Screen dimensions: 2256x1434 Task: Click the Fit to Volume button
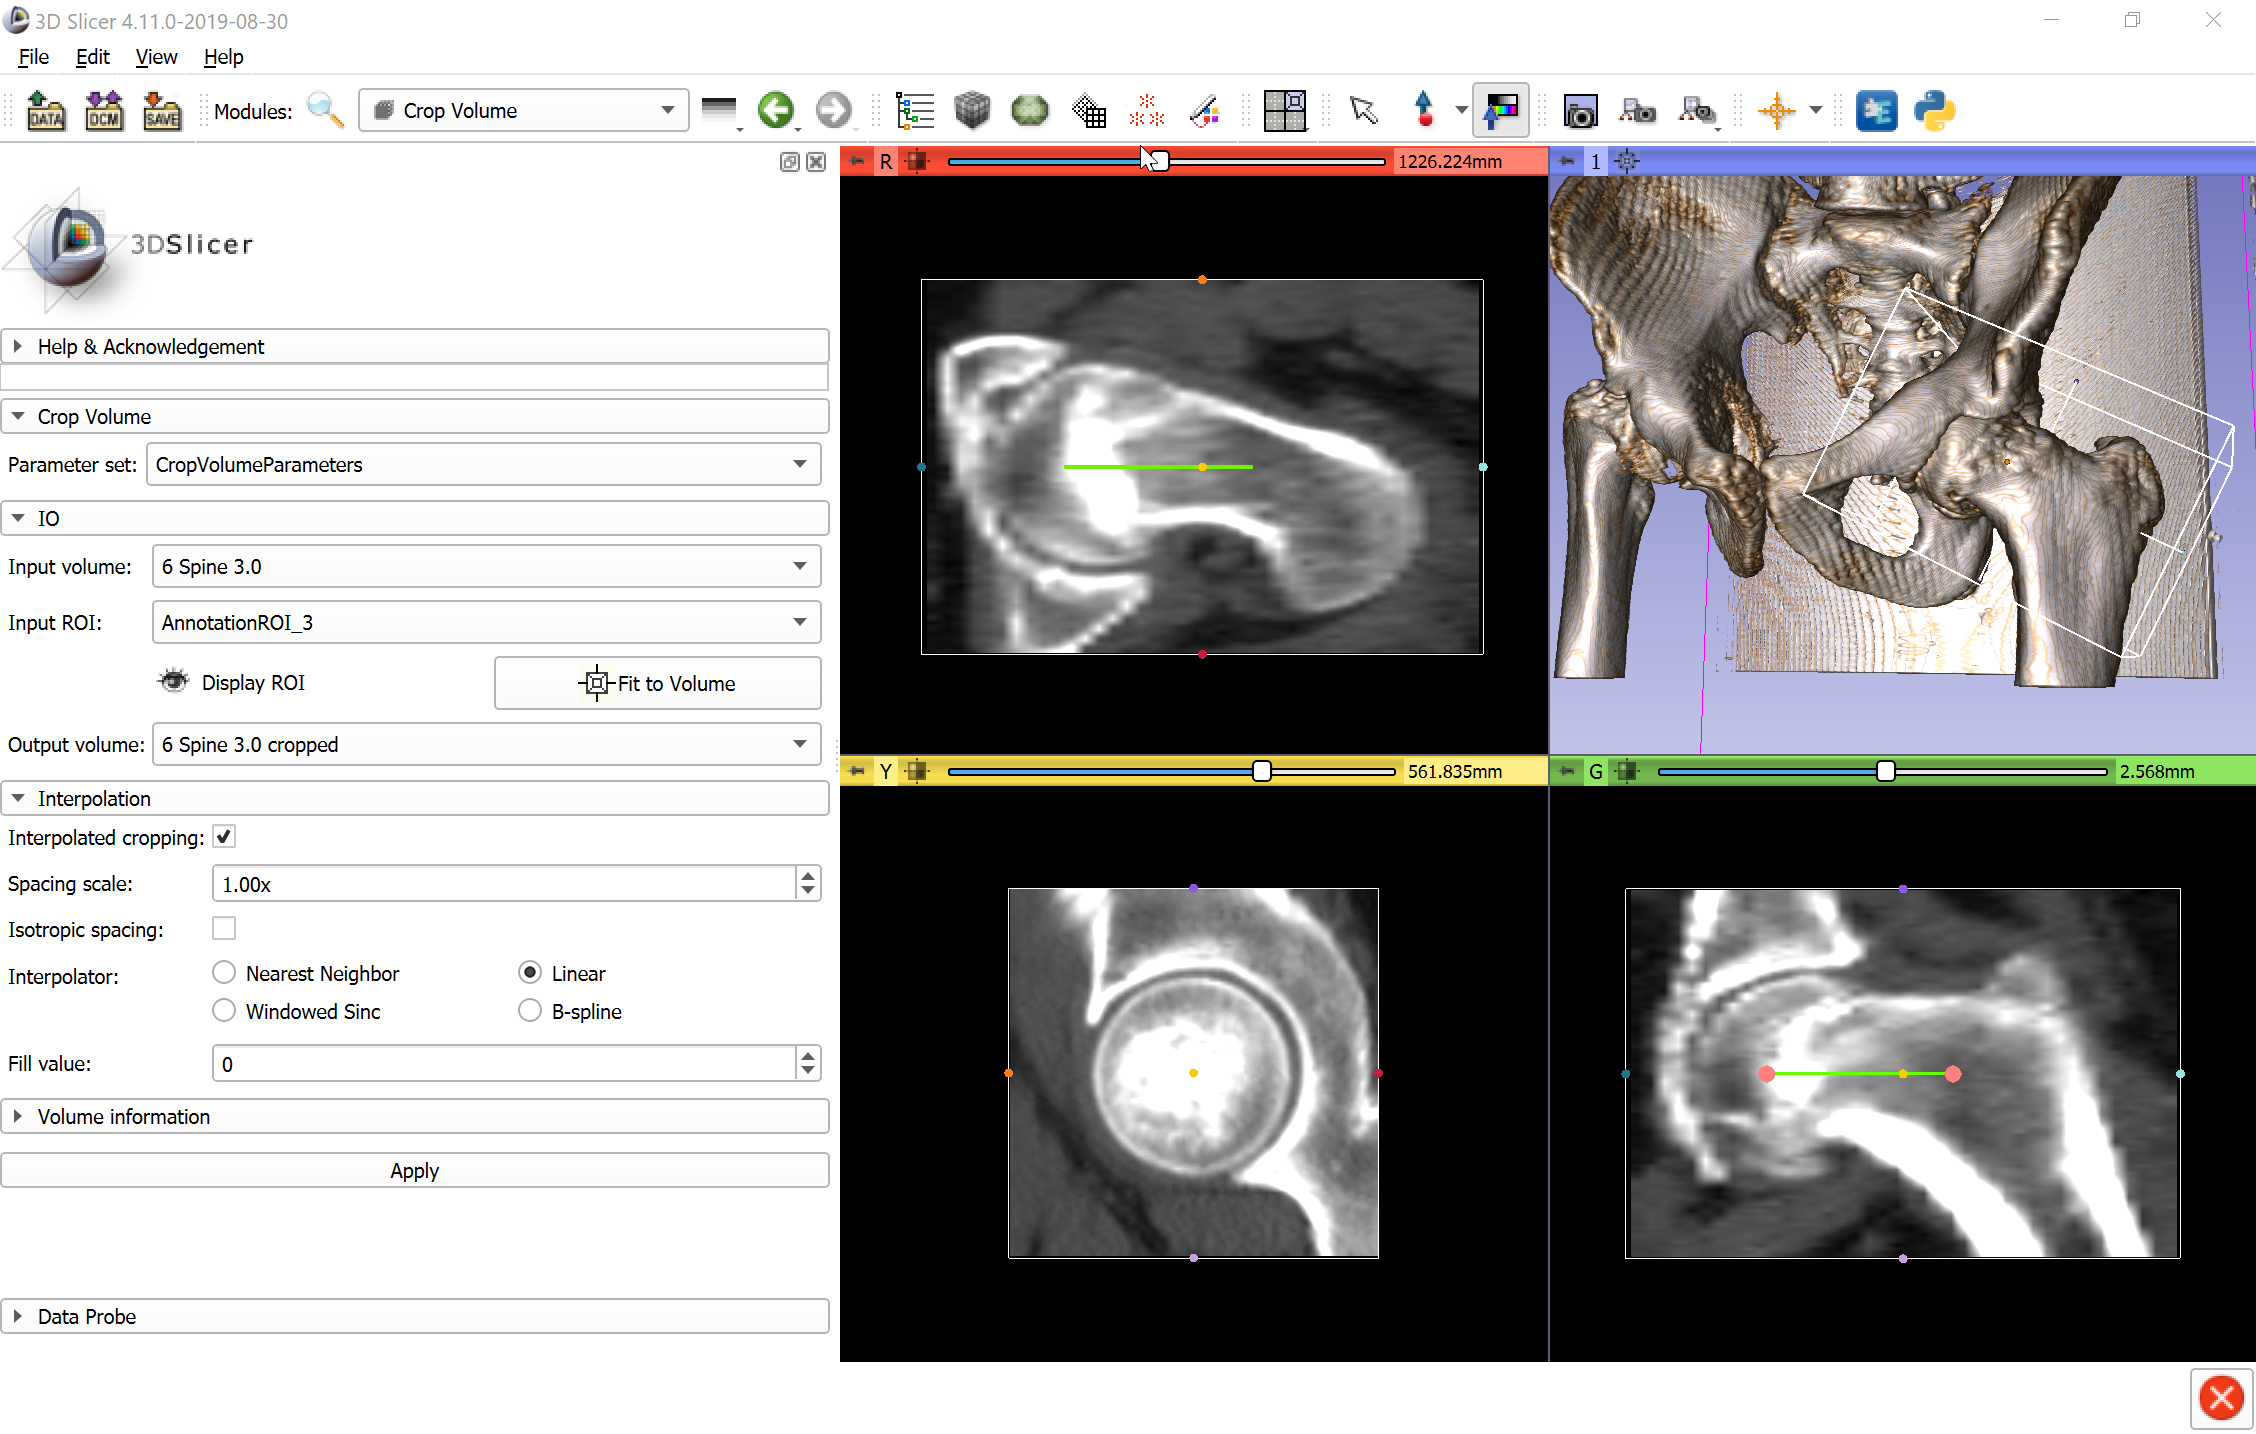657,683
